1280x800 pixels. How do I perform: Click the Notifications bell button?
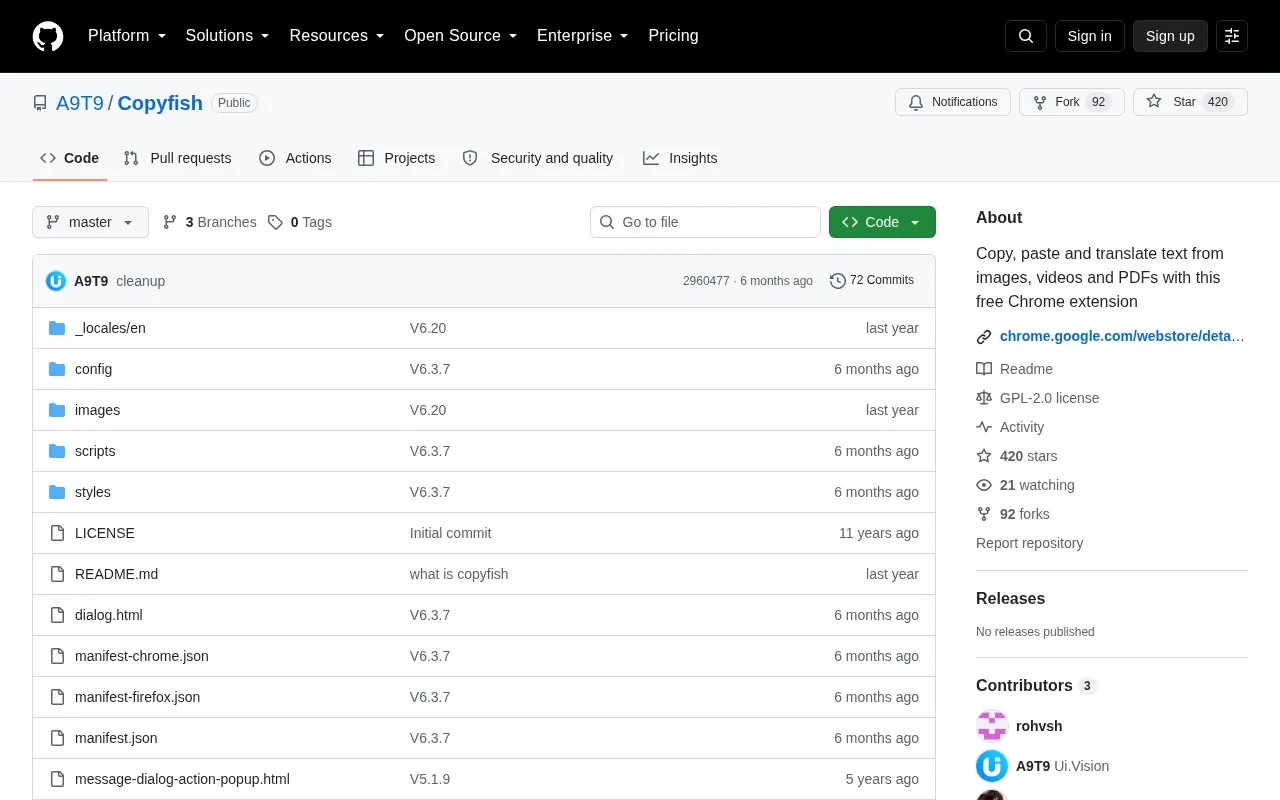tap(953, 102)
